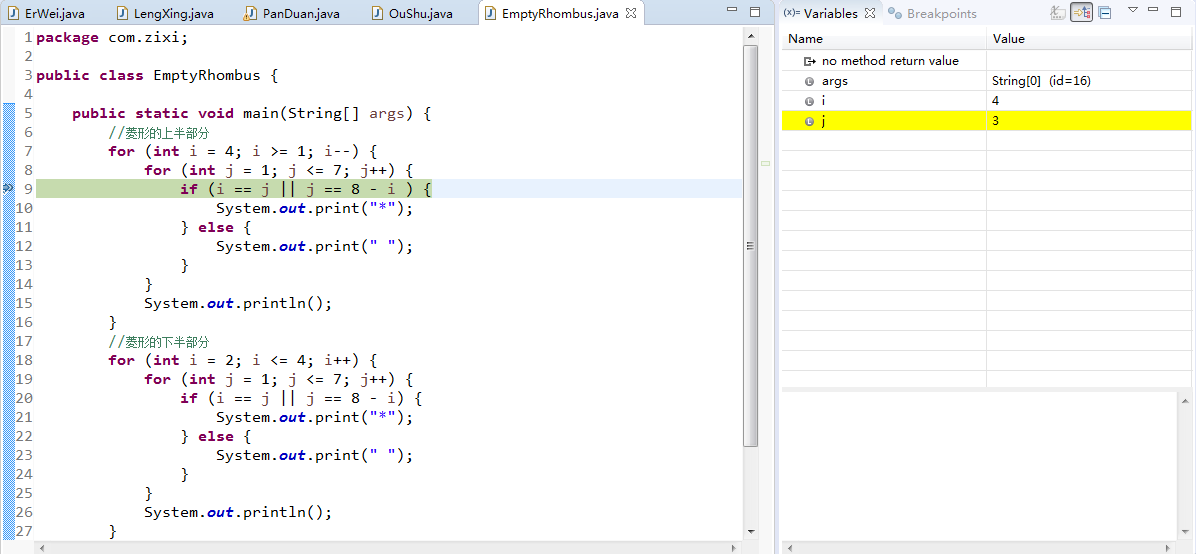This screenshot has height=554, width=1196.
Task: Select the Variables tab
Action: (830, 14)
